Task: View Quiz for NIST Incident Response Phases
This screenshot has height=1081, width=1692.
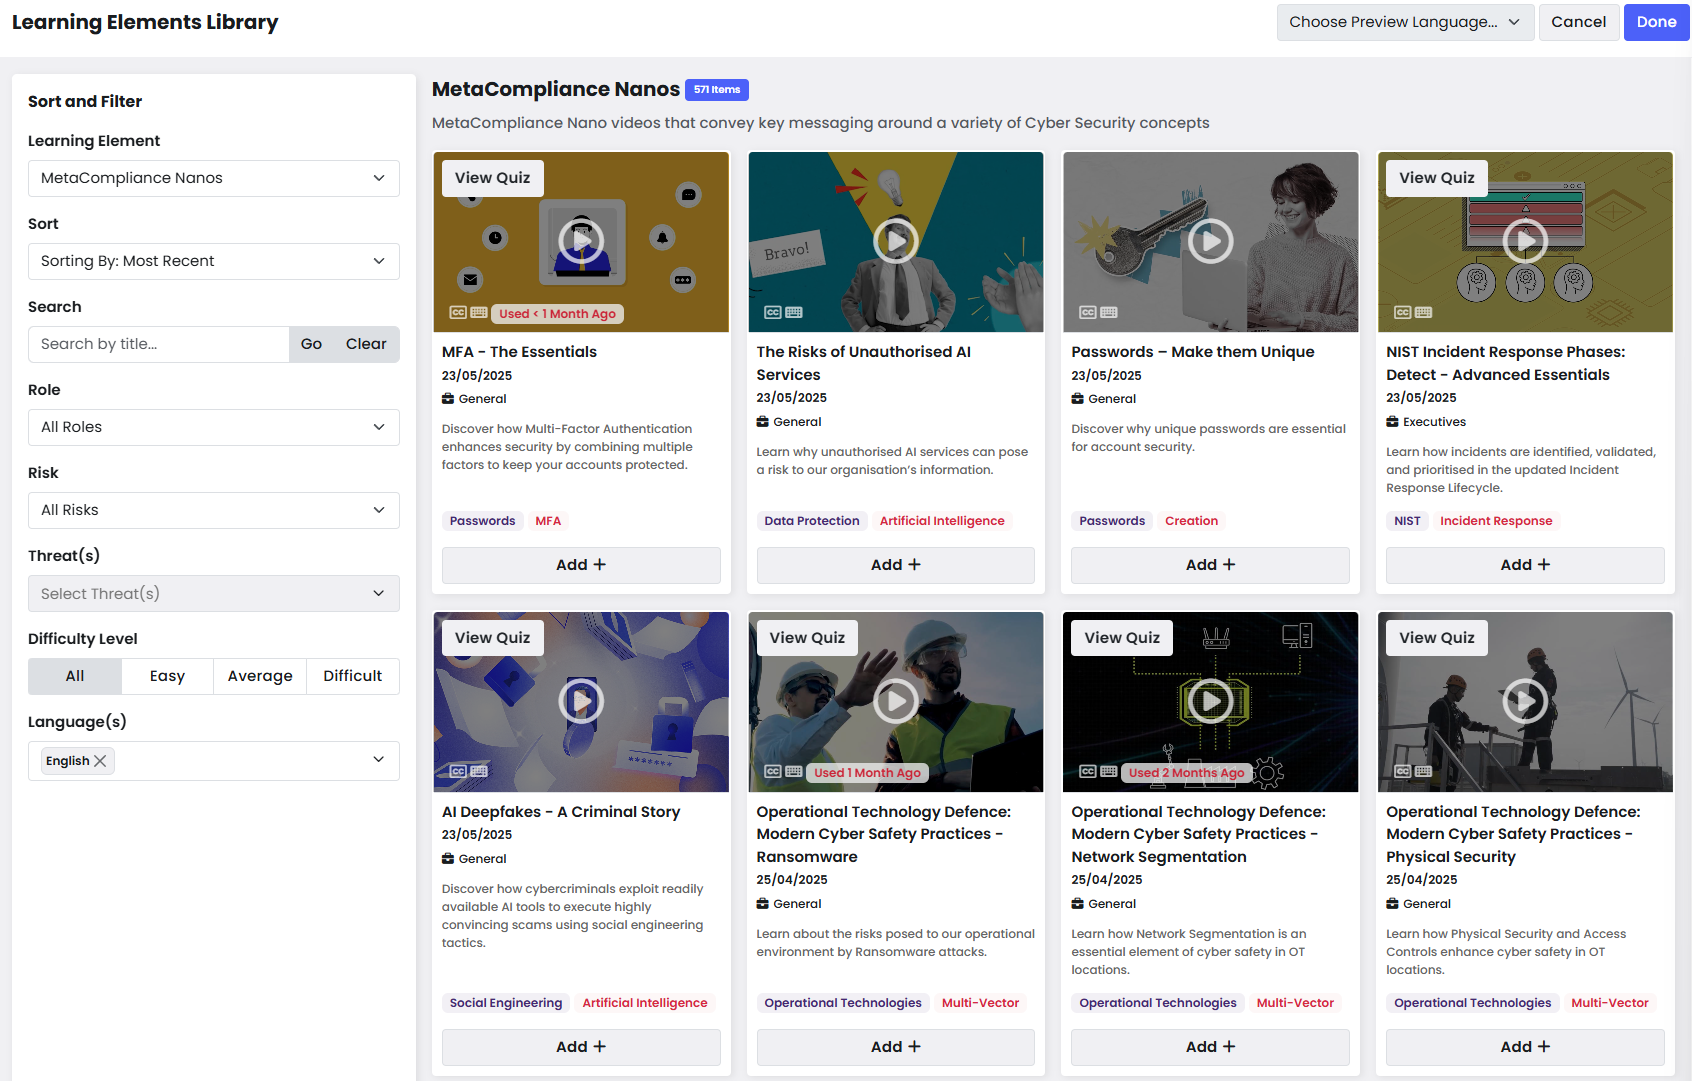Action: point(1437,178)
